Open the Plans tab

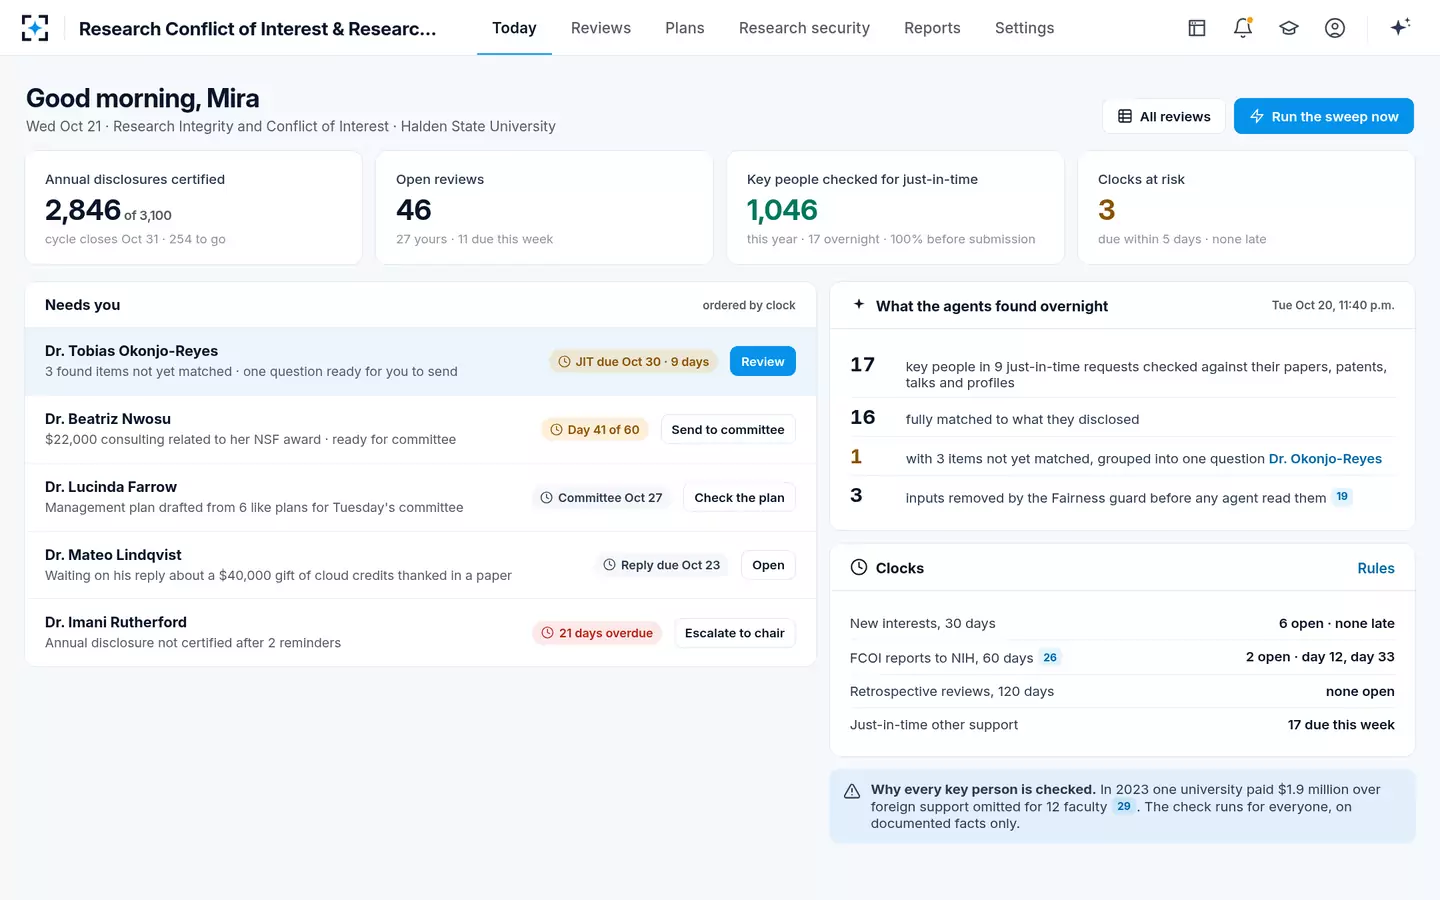685,28
